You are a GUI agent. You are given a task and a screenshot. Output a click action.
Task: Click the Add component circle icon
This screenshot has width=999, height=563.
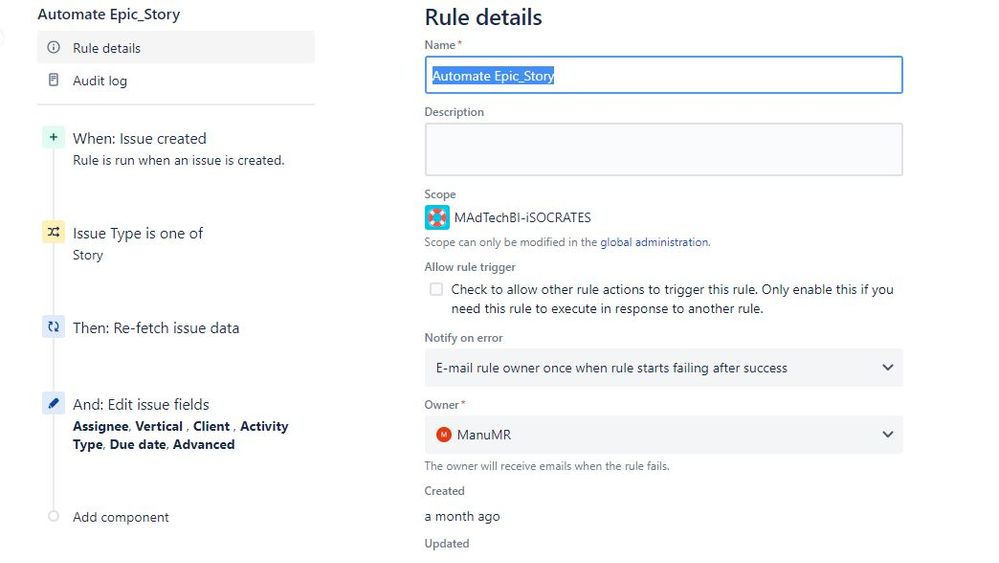[x=54, y=516]
